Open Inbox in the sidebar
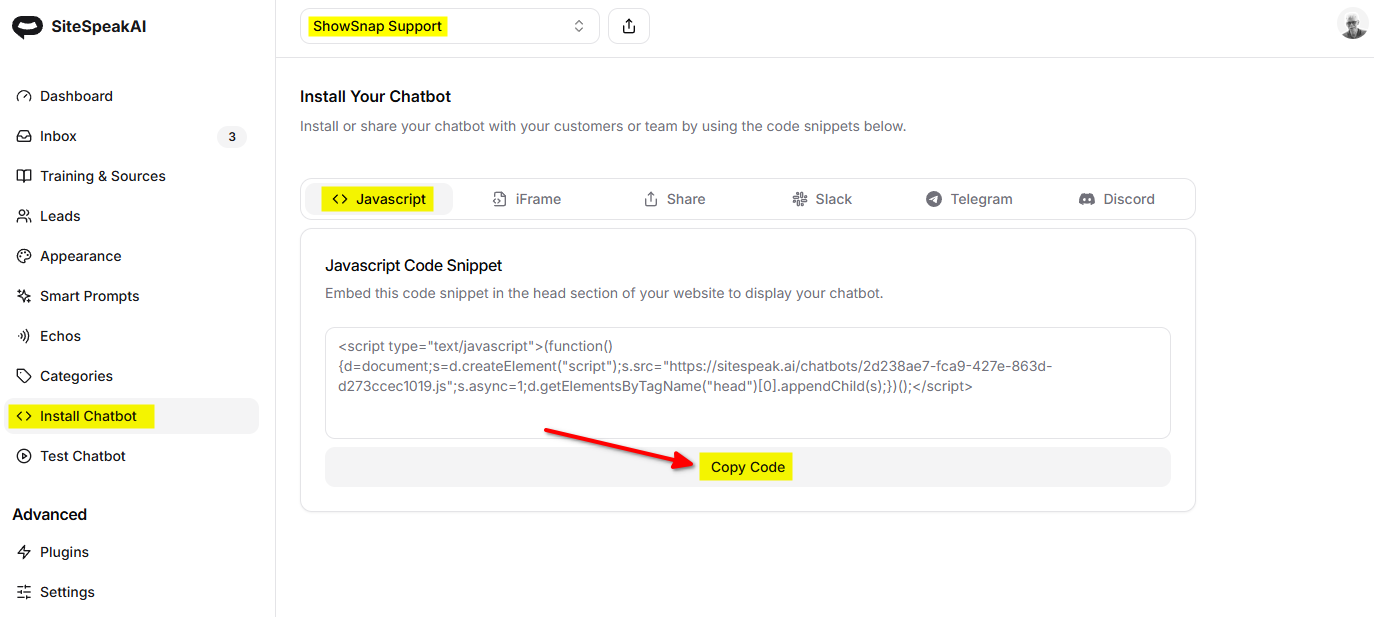Viewport: 1374px width, 617px height. coord(132,136)
